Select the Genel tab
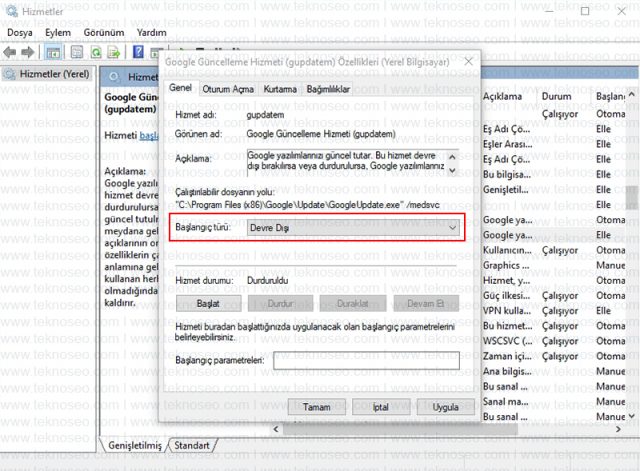The image size is (640, 471). 180,88
